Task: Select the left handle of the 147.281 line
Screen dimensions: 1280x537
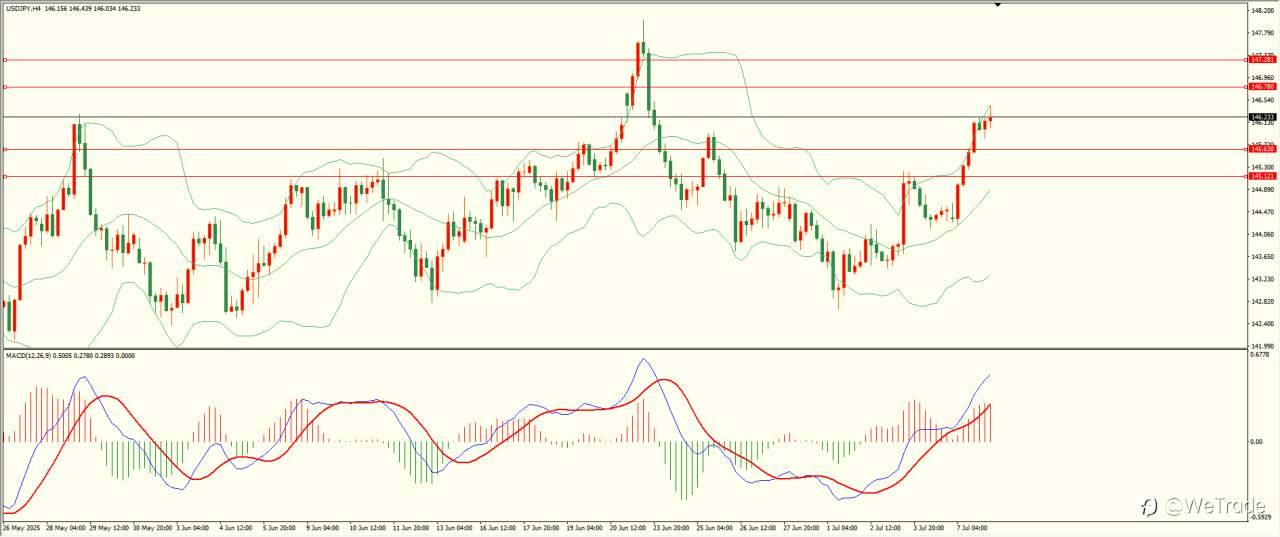Action: point(5,60)
